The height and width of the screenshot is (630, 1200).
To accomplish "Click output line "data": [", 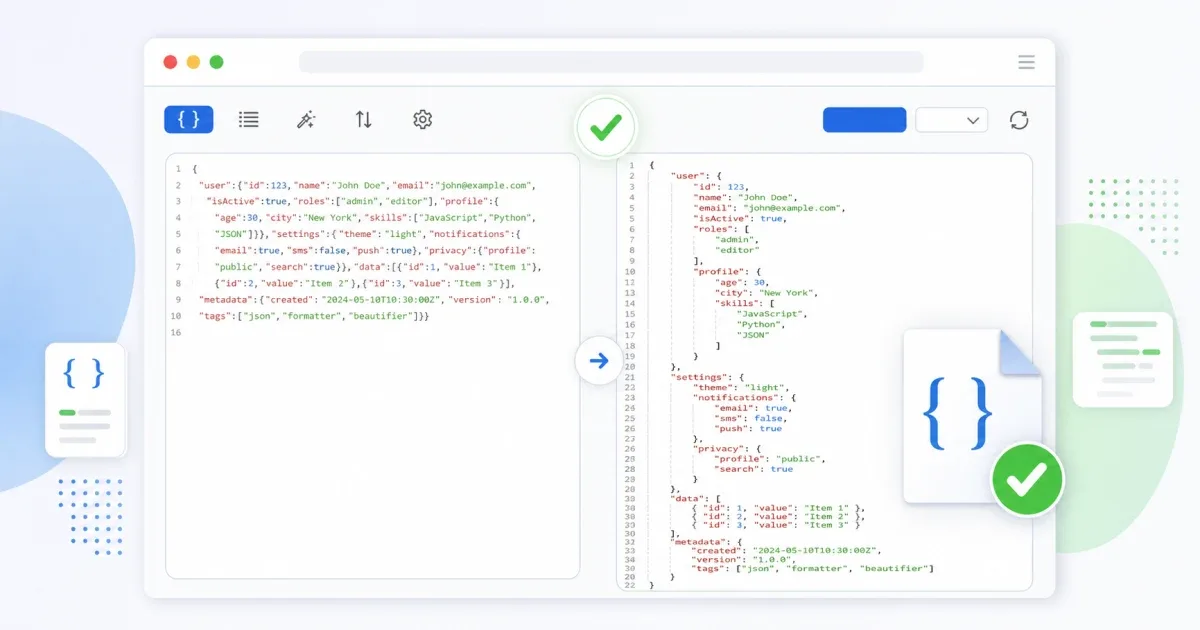I will 696,498.
